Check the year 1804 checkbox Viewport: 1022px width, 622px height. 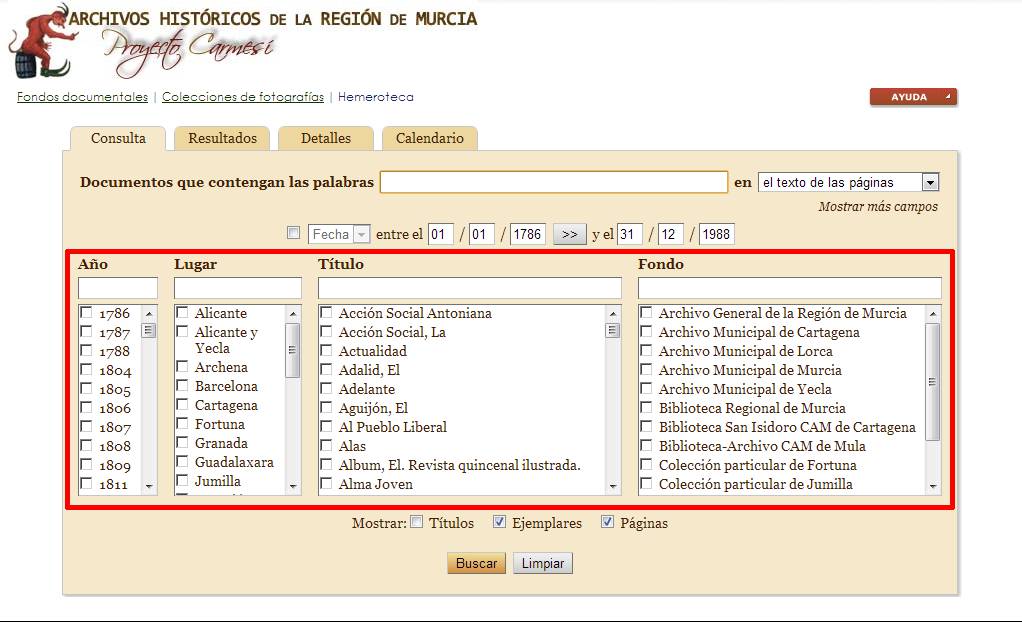coord(86,369)
